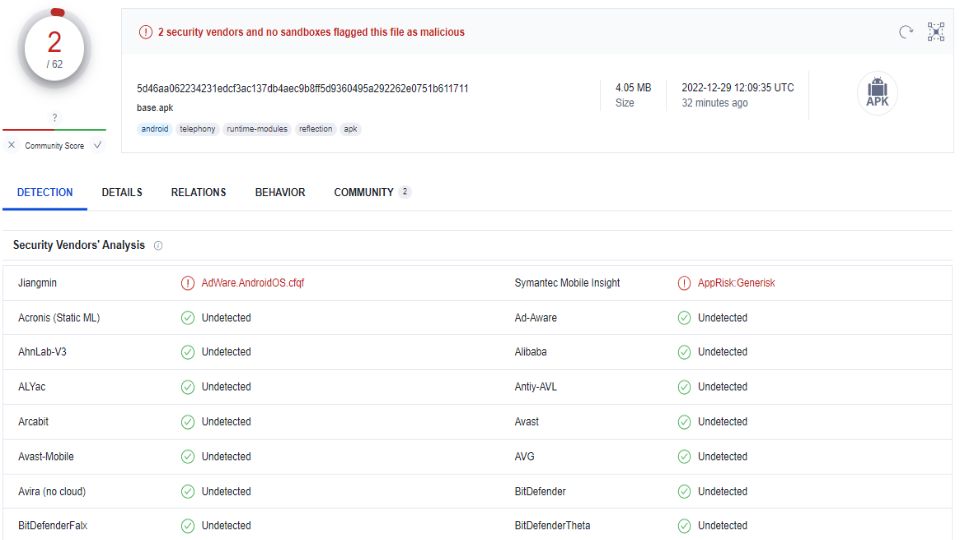960x540 pixels.
Task: Click the APK file type icon
Action: click(877, 94)
